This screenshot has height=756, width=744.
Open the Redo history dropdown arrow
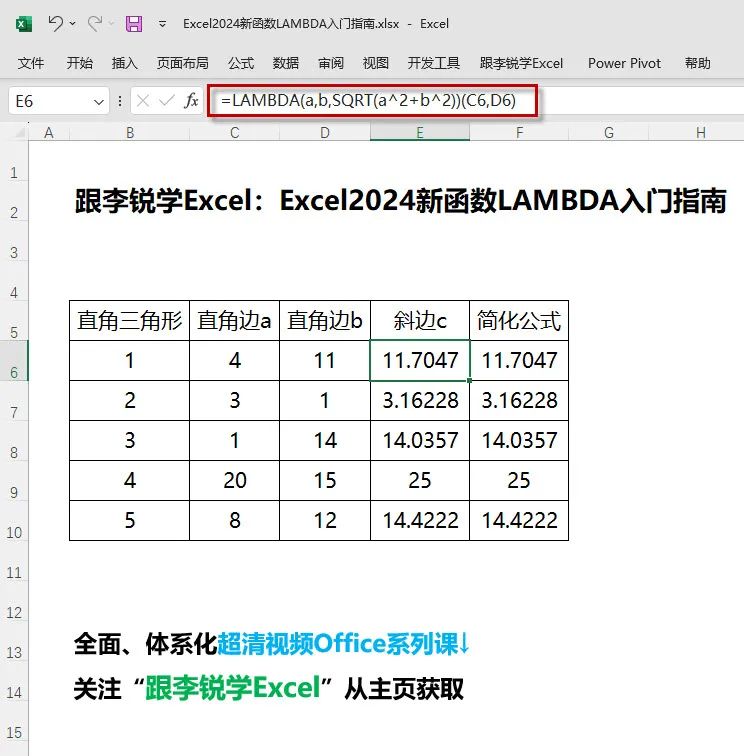pos(111,23)
